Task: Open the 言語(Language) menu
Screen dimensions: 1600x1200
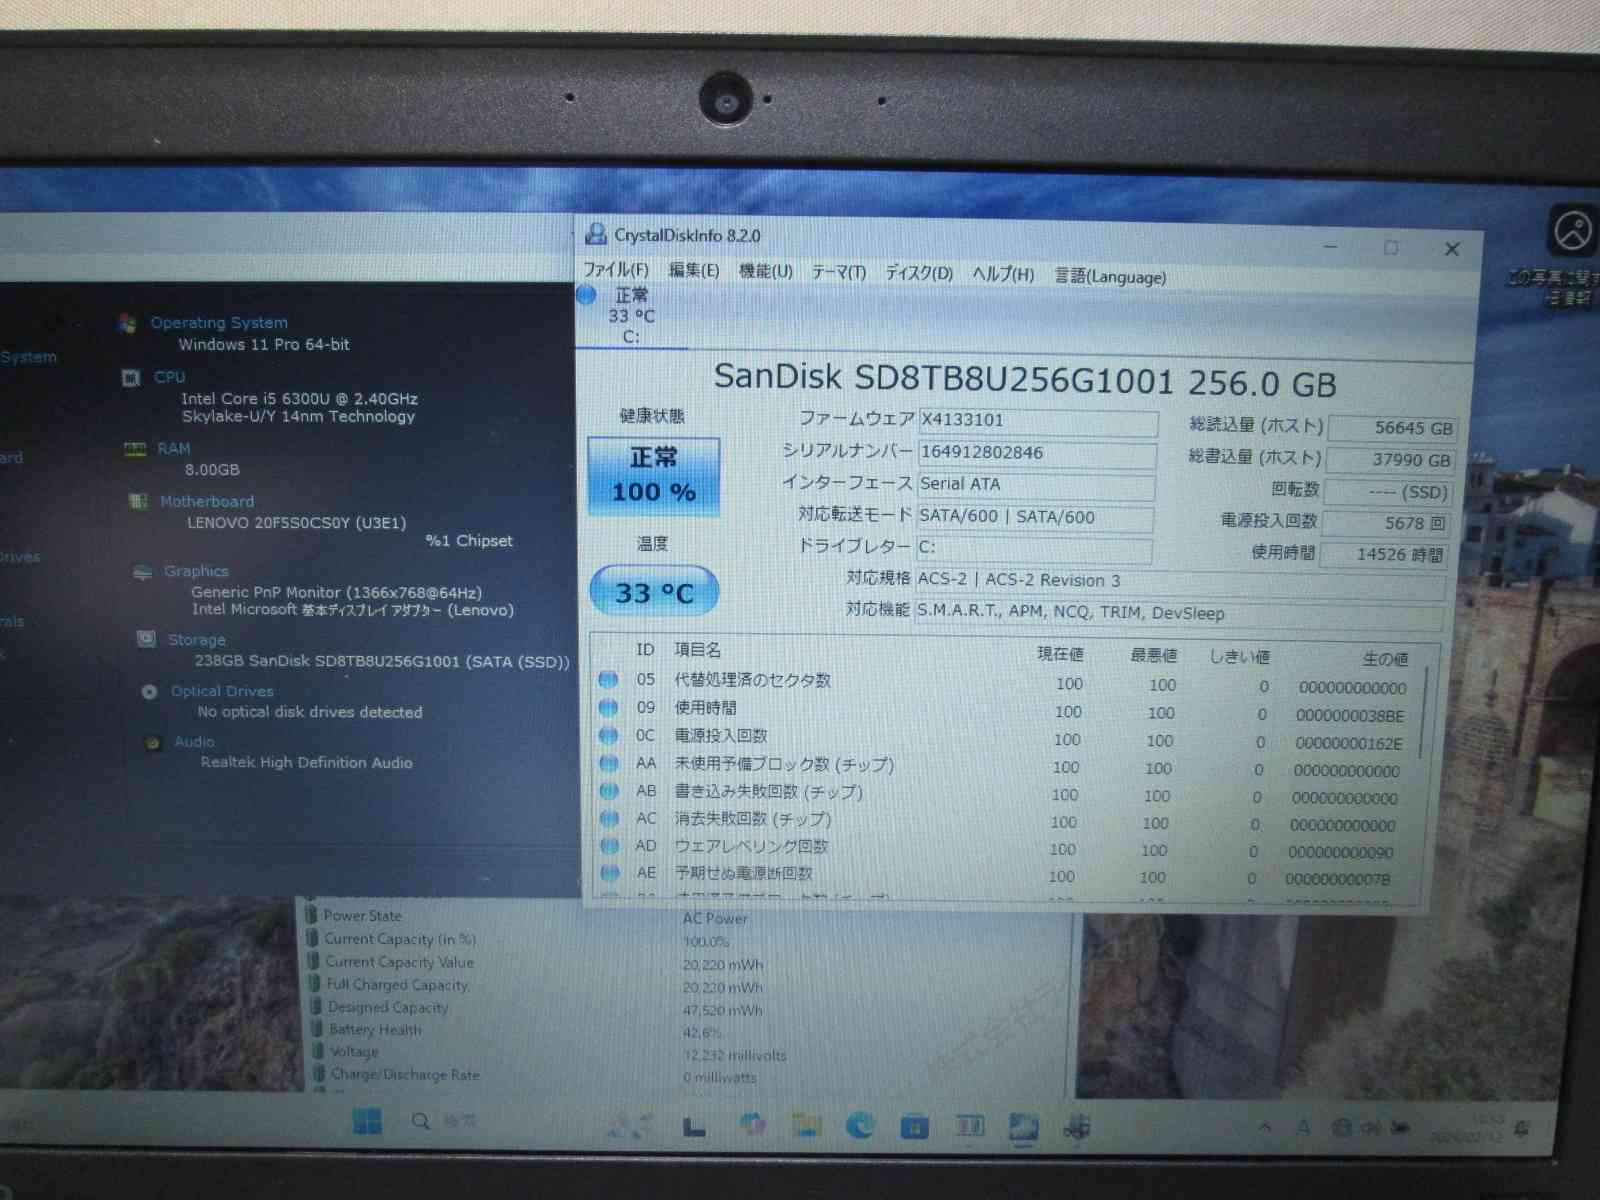Action: pyautogui.click(x=1110, y=277)
